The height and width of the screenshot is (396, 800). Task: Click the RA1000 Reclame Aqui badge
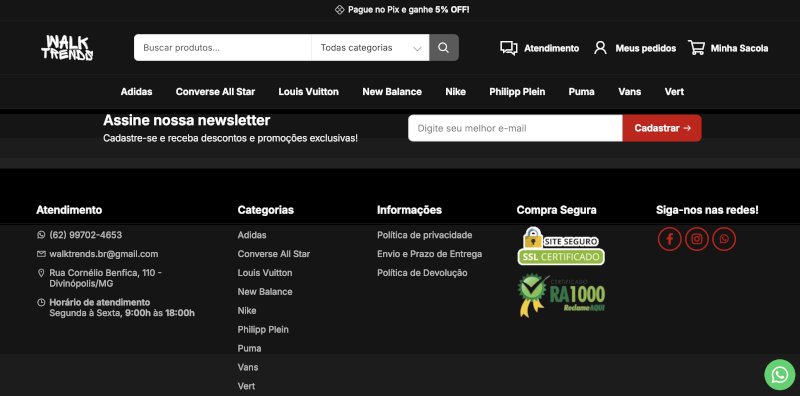[x=561, y=295]
